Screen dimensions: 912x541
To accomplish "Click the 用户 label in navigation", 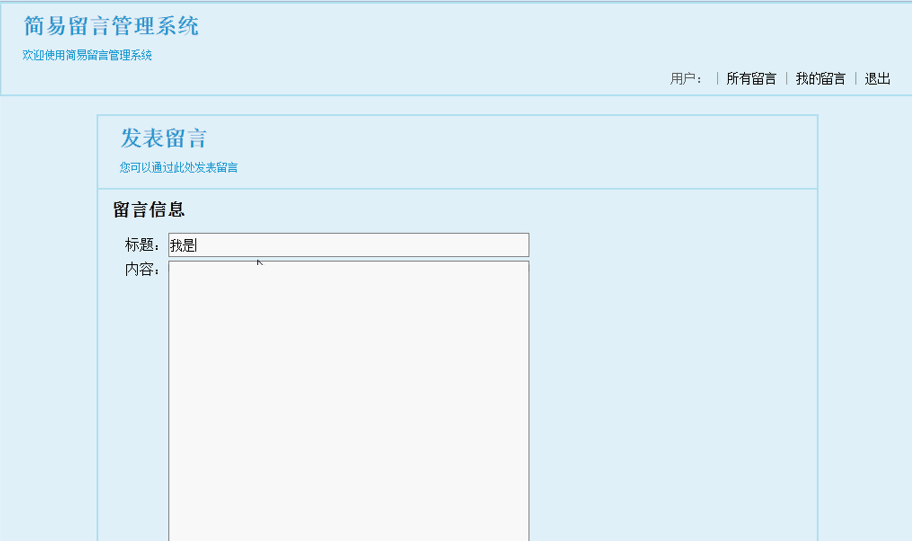I will tap(686, 79).
